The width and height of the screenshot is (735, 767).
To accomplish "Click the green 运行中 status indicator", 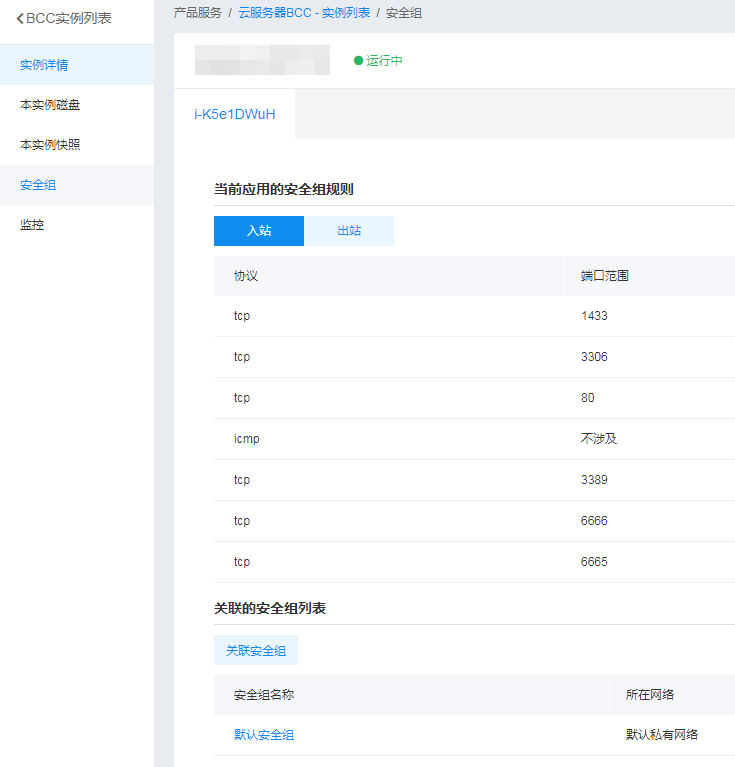I will point(378,60).
